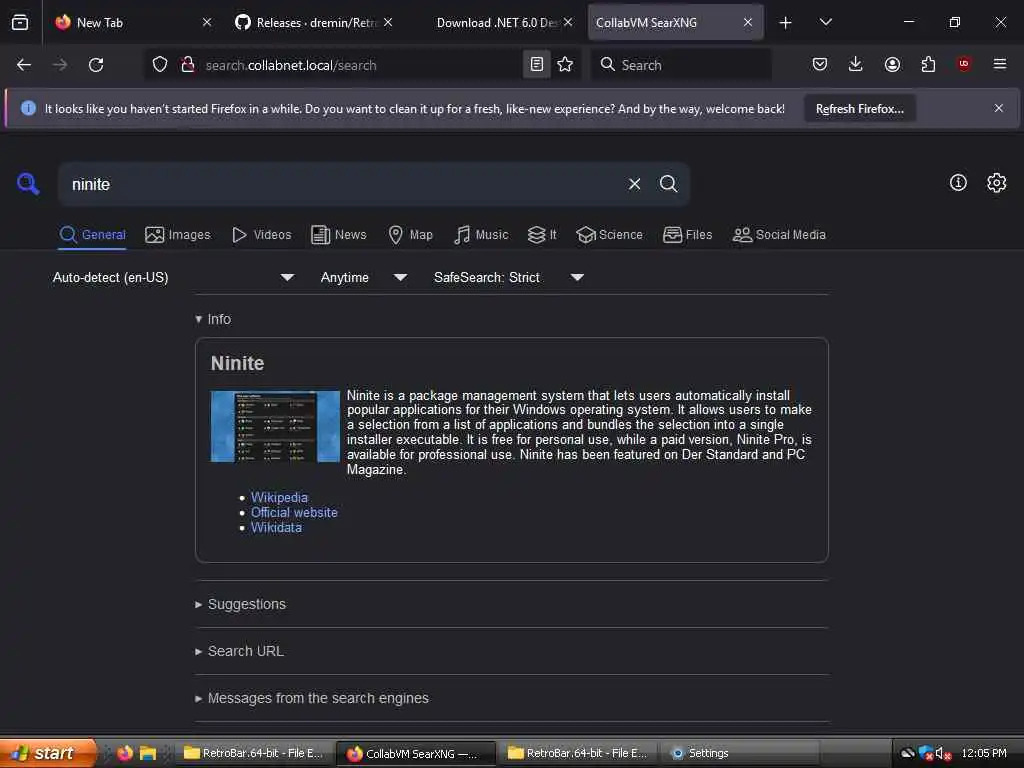The image size is (1024, 768).
Task: Open the Wikipedia link for Ninite
Action: point(279,498)
